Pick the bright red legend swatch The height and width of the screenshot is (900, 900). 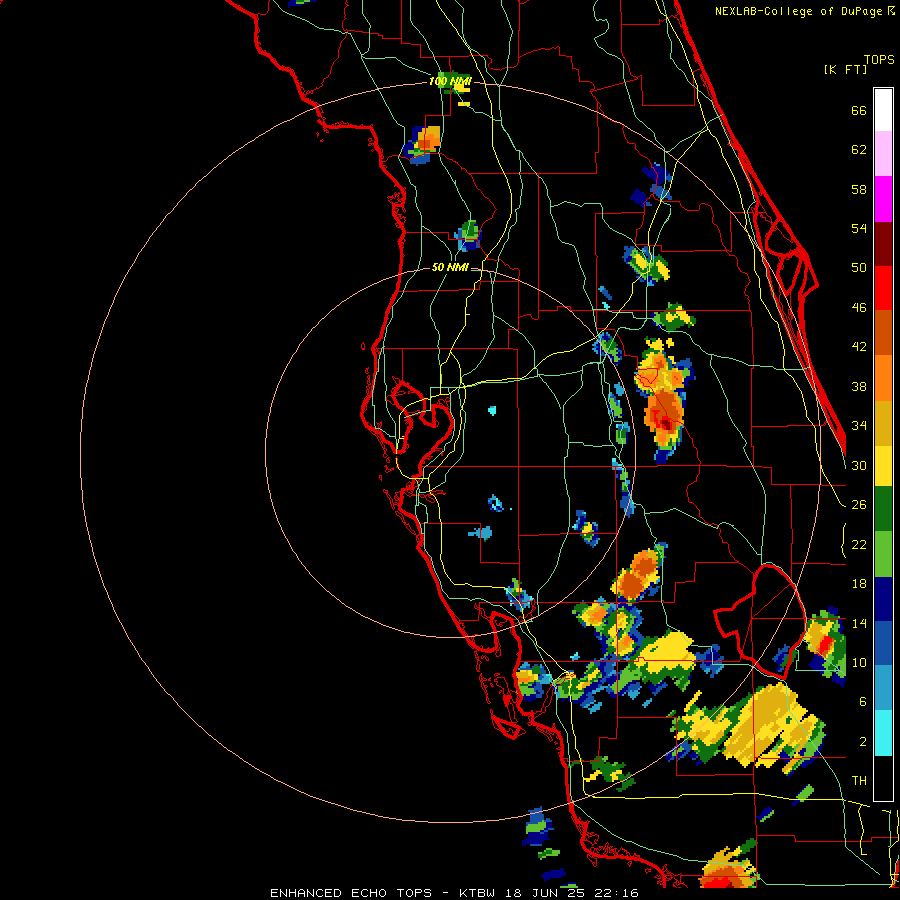tap(883, 288)
